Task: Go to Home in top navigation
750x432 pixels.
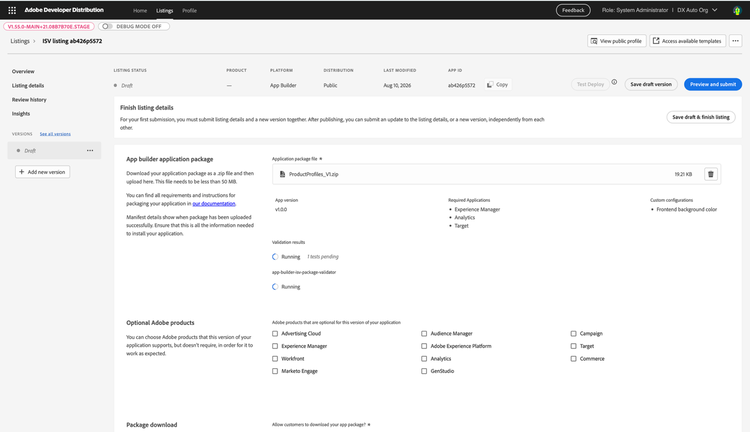Action: tap(140, 11)
